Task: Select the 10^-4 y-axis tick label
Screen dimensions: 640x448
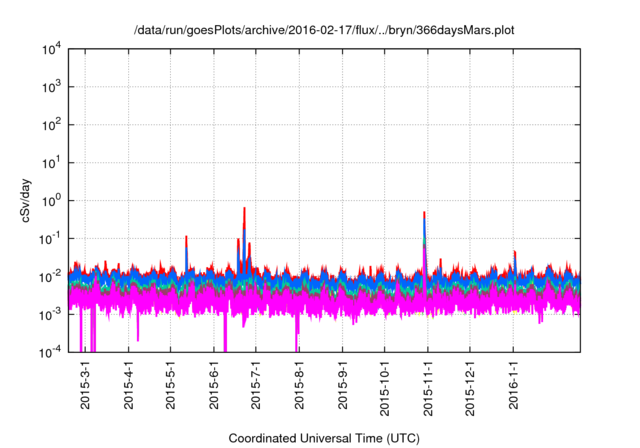Action: click(52, 351)
